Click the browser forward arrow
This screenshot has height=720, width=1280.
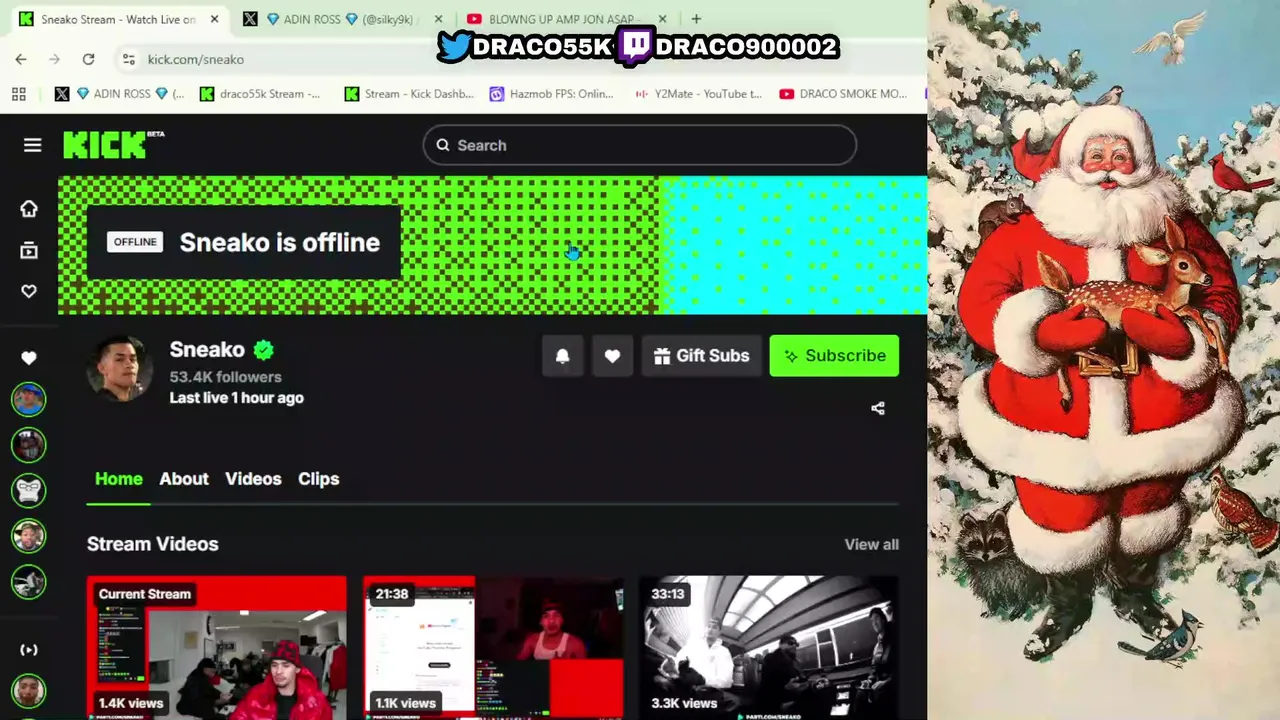pyautogui.click(x=55, y=59)
